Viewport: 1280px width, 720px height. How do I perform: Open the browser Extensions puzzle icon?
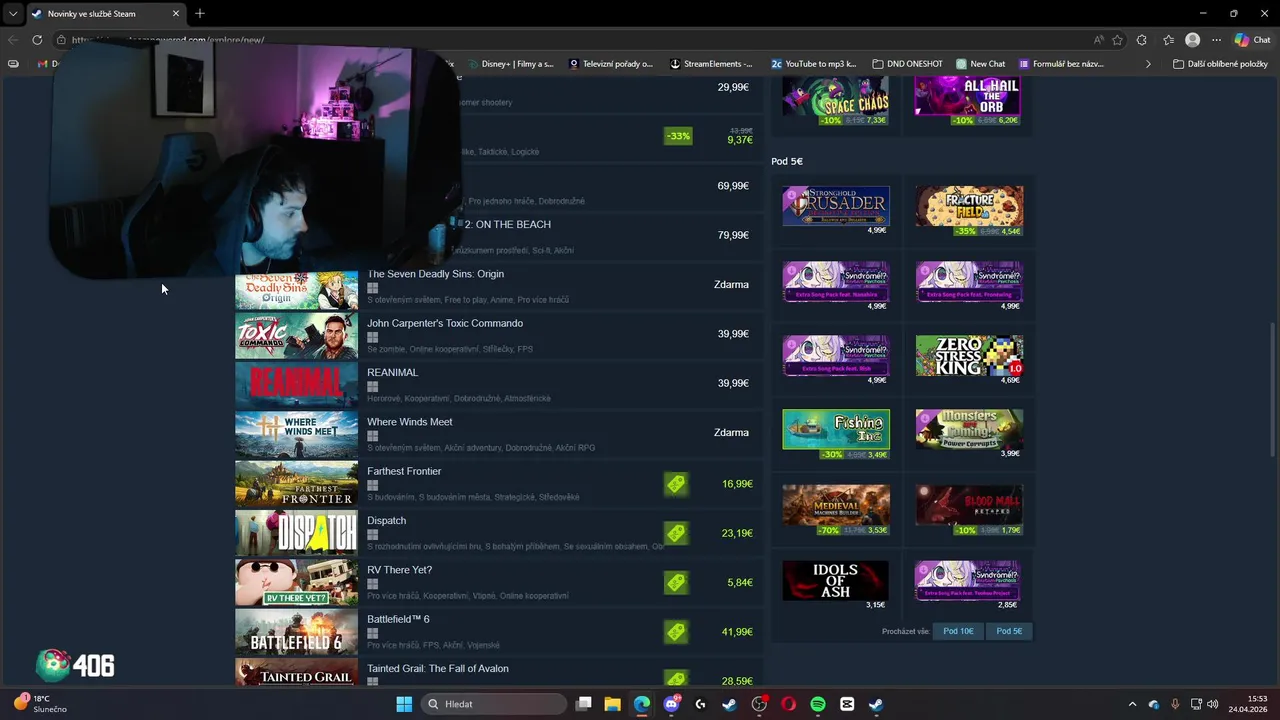click(x=1142, y=40)
